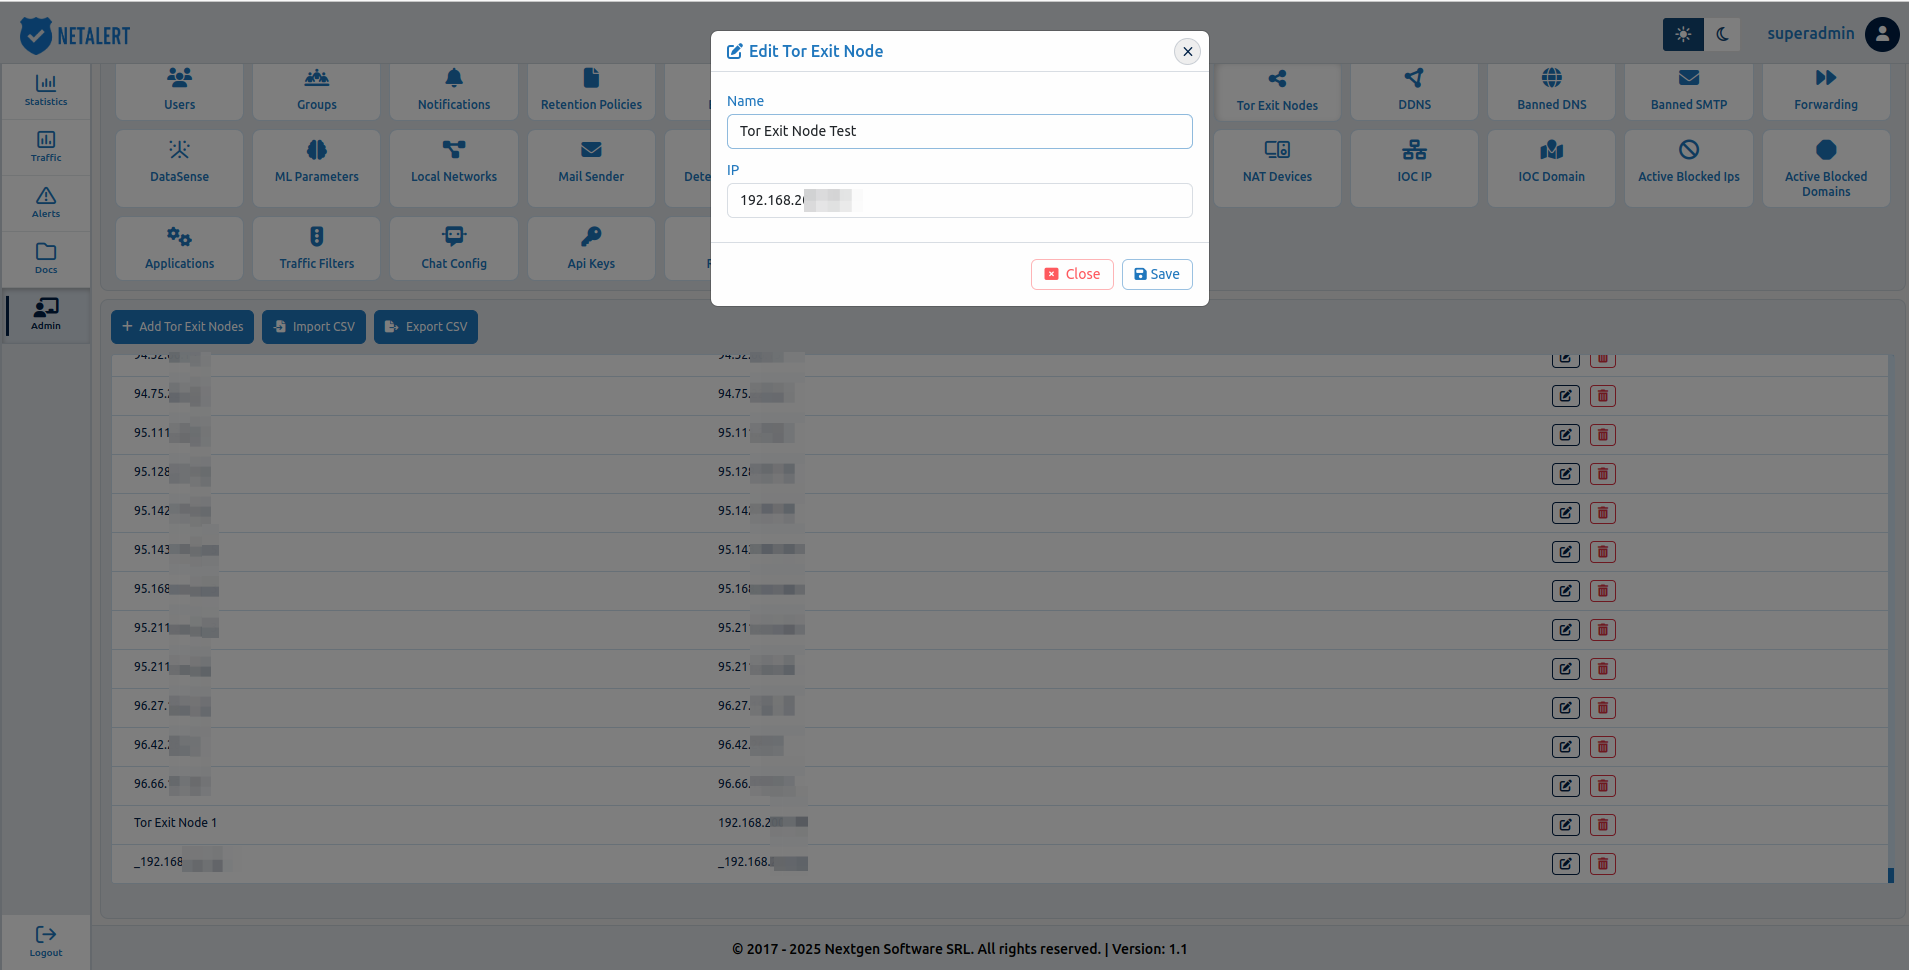Open IOC Domain tile
Image resolution: width=1909 pixels, height=970 pixels.
[x=1551, y=168]
